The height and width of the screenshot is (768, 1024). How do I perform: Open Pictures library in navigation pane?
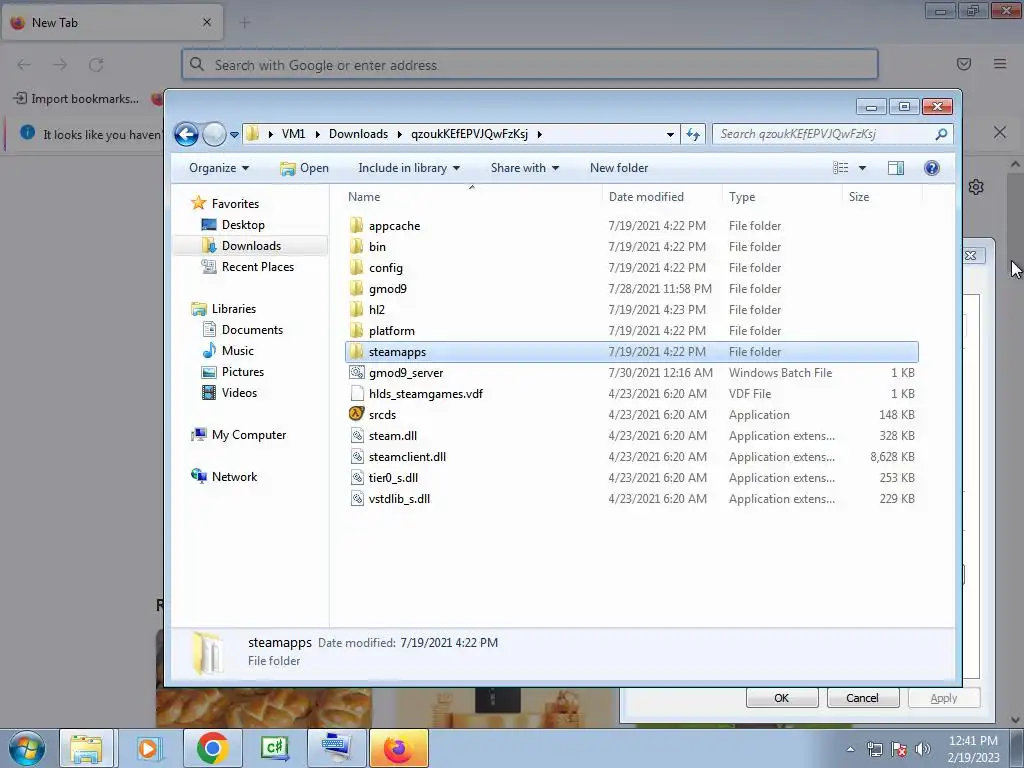coord(242,372)
